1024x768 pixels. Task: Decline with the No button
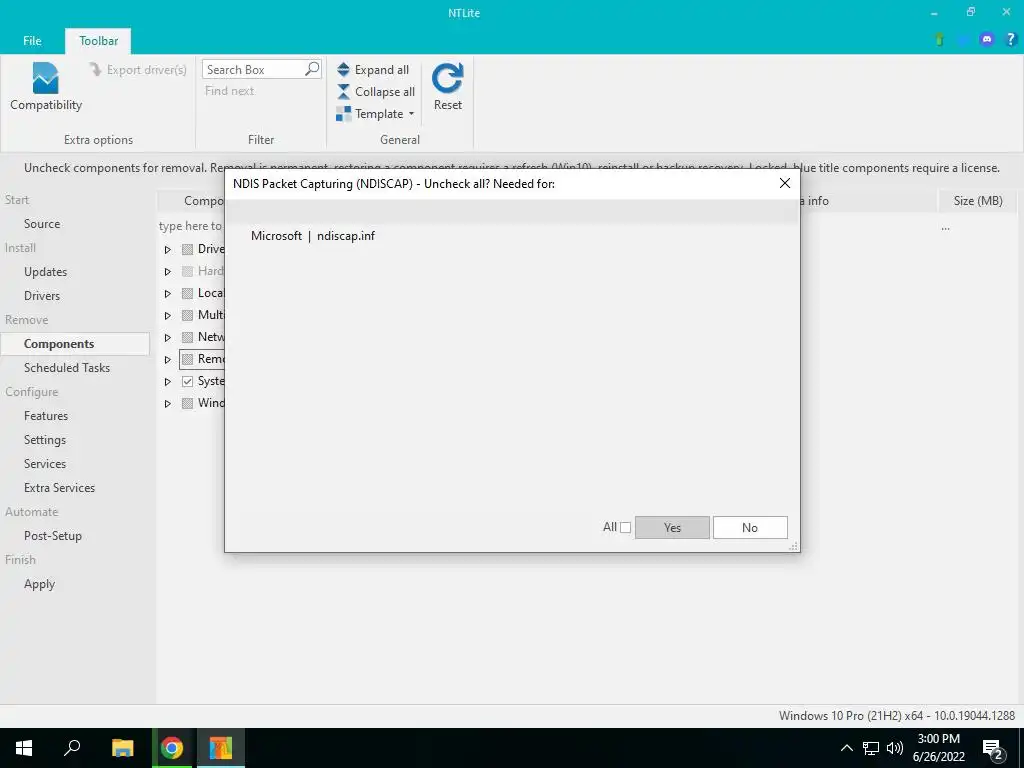click(750, 528)
